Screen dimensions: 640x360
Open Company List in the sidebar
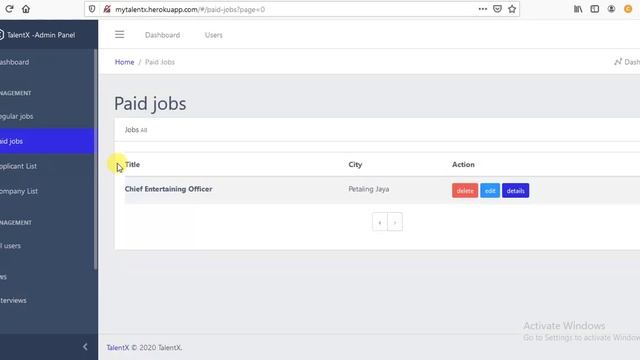(47, 191)
